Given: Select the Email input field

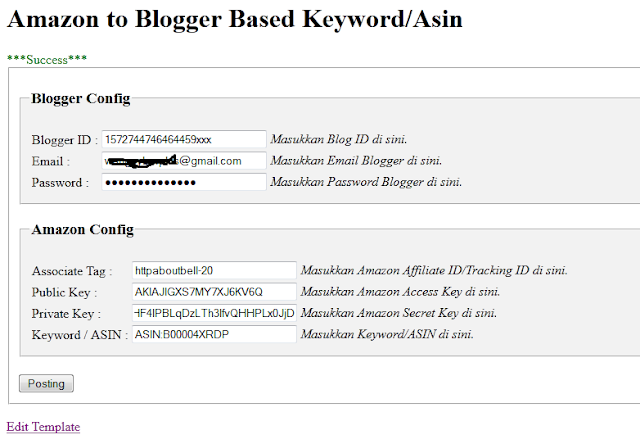Looking at the screenshot, I should click(x=184, y=160).
